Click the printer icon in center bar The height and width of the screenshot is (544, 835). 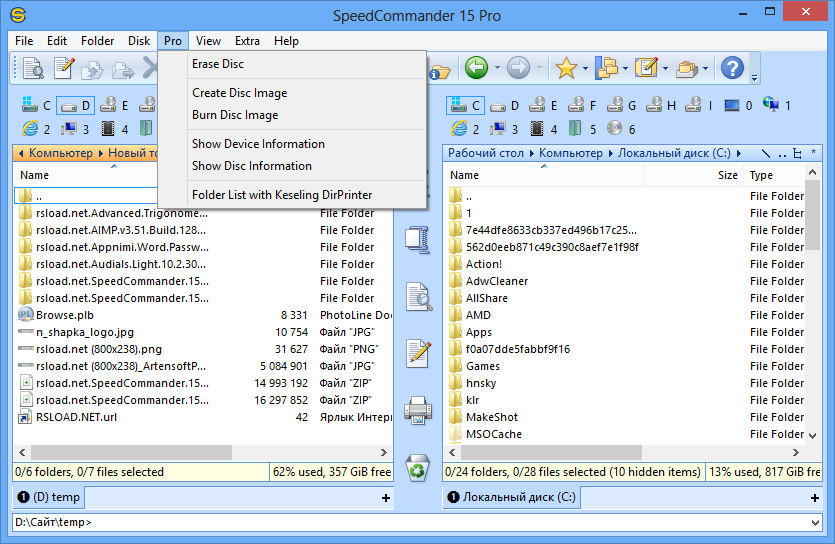pos(418,410)
